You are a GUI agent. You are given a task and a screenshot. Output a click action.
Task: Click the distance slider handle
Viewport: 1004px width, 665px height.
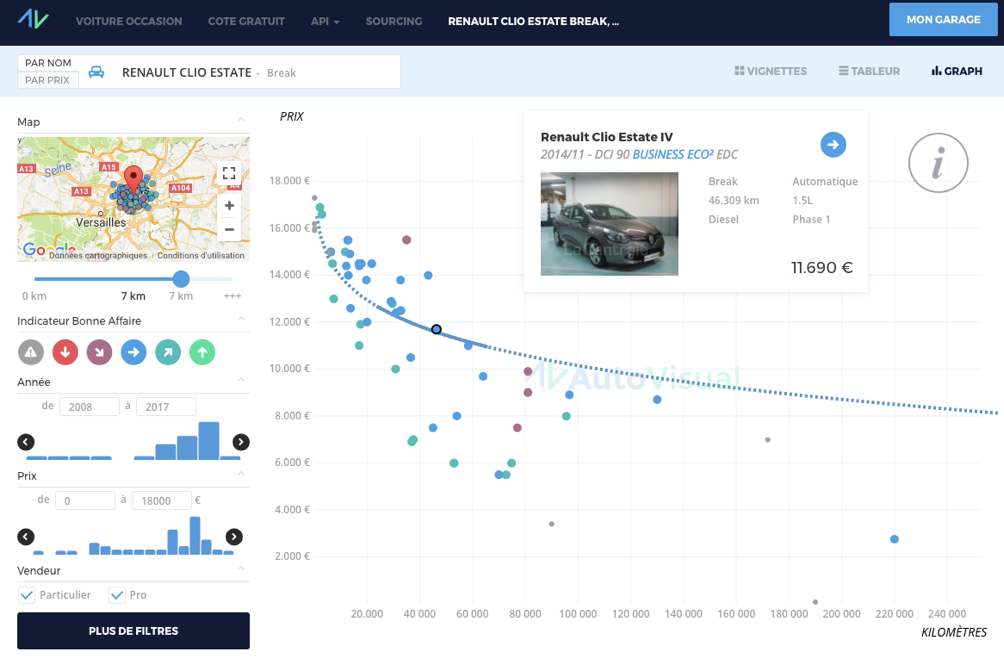click(181, 278)
